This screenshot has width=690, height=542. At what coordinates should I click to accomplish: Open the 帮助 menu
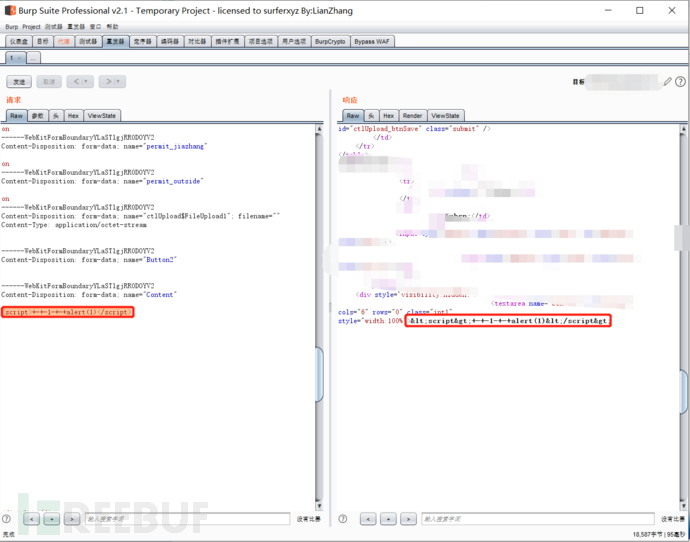[x=113, y=27]
